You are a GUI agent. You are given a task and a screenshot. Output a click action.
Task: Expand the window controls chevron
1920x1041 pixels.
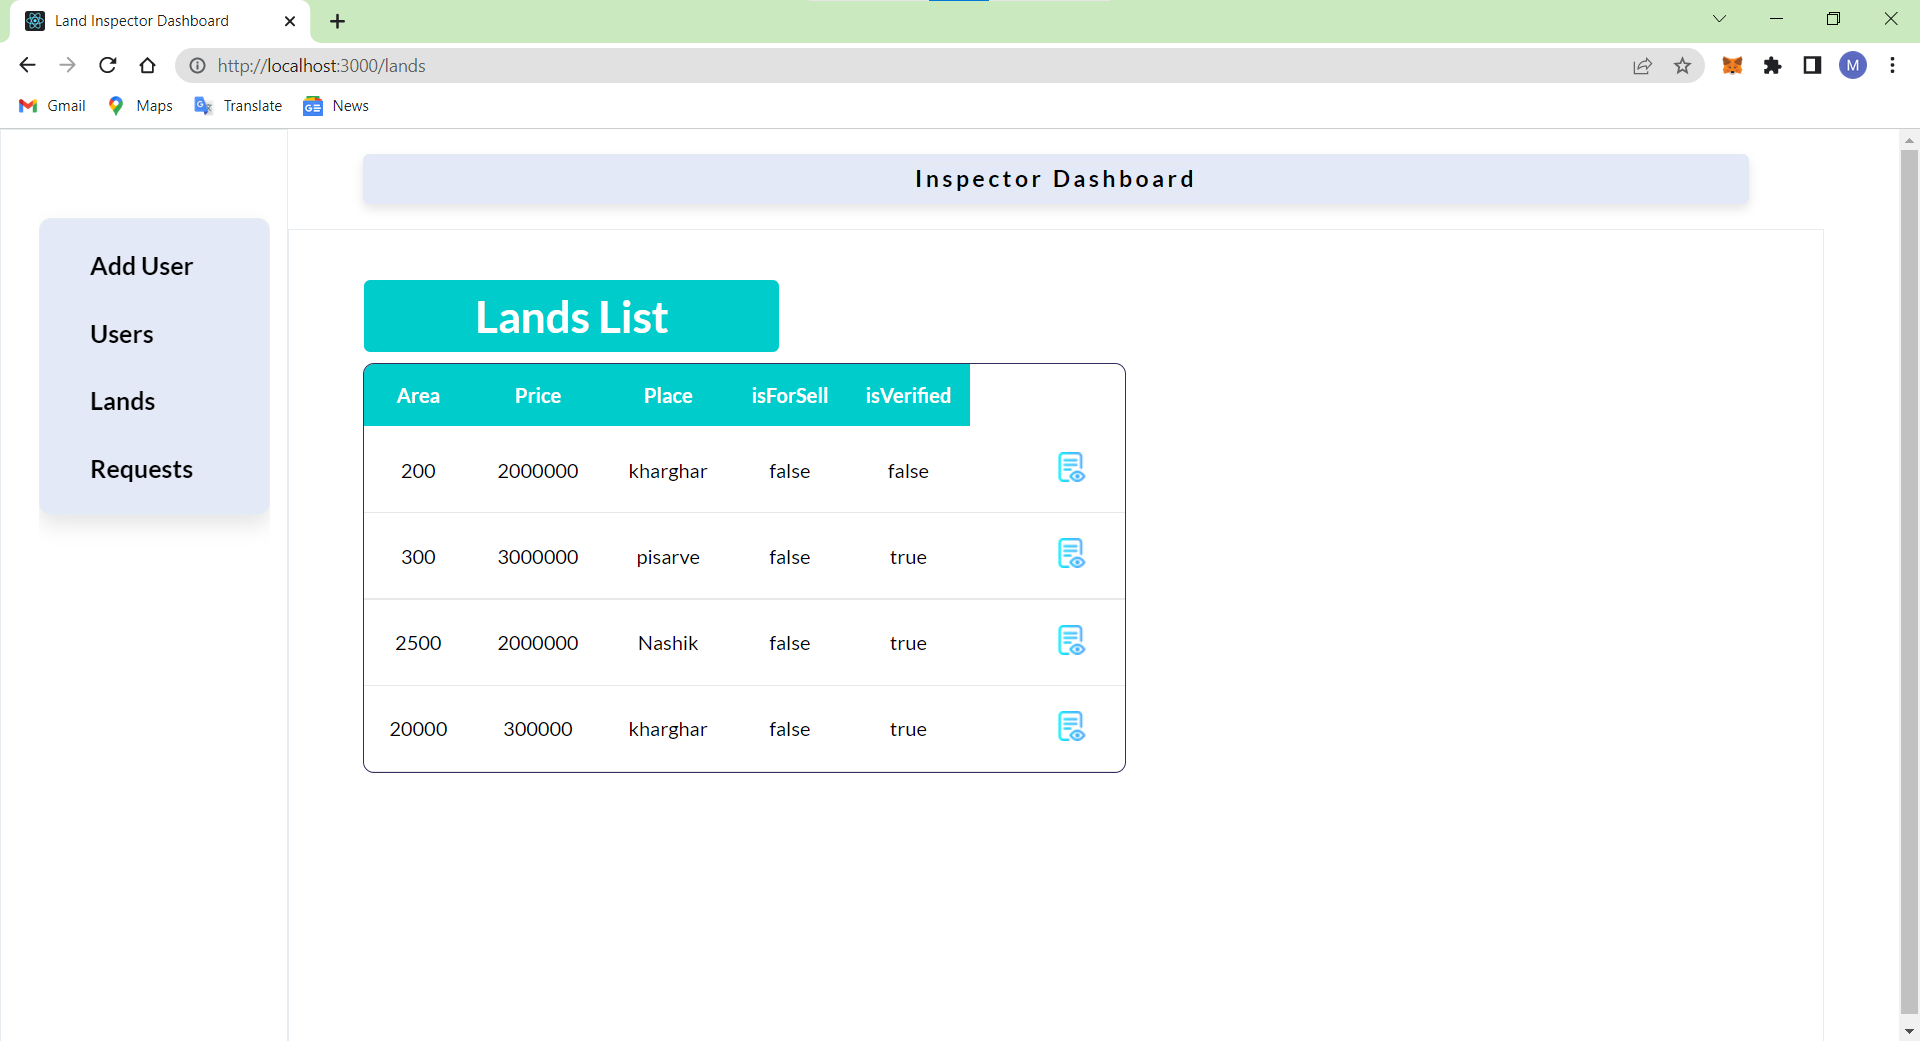pos(1720,18)
